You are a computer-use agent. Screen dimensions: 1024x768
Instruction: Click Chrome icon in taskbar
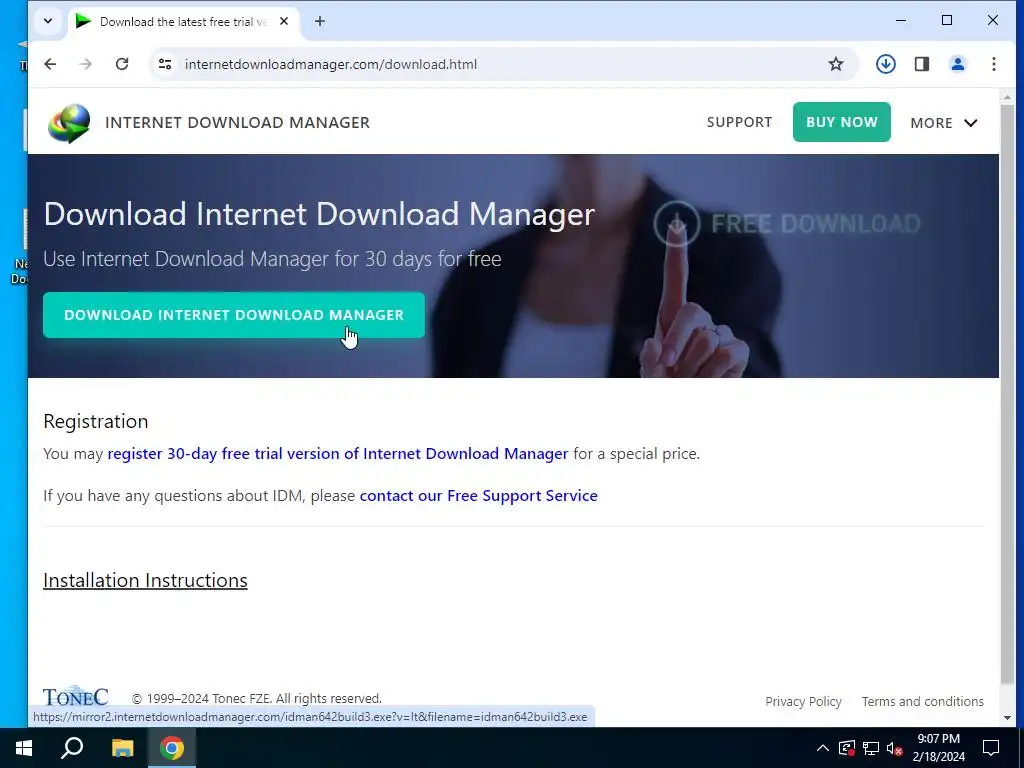click(x=172, y=748)
